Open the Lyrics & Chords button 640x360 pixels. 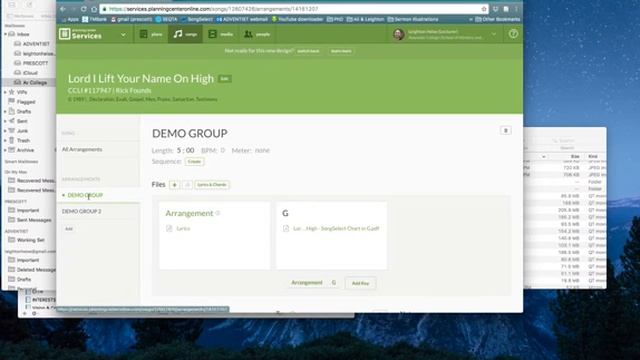[212, 185]
